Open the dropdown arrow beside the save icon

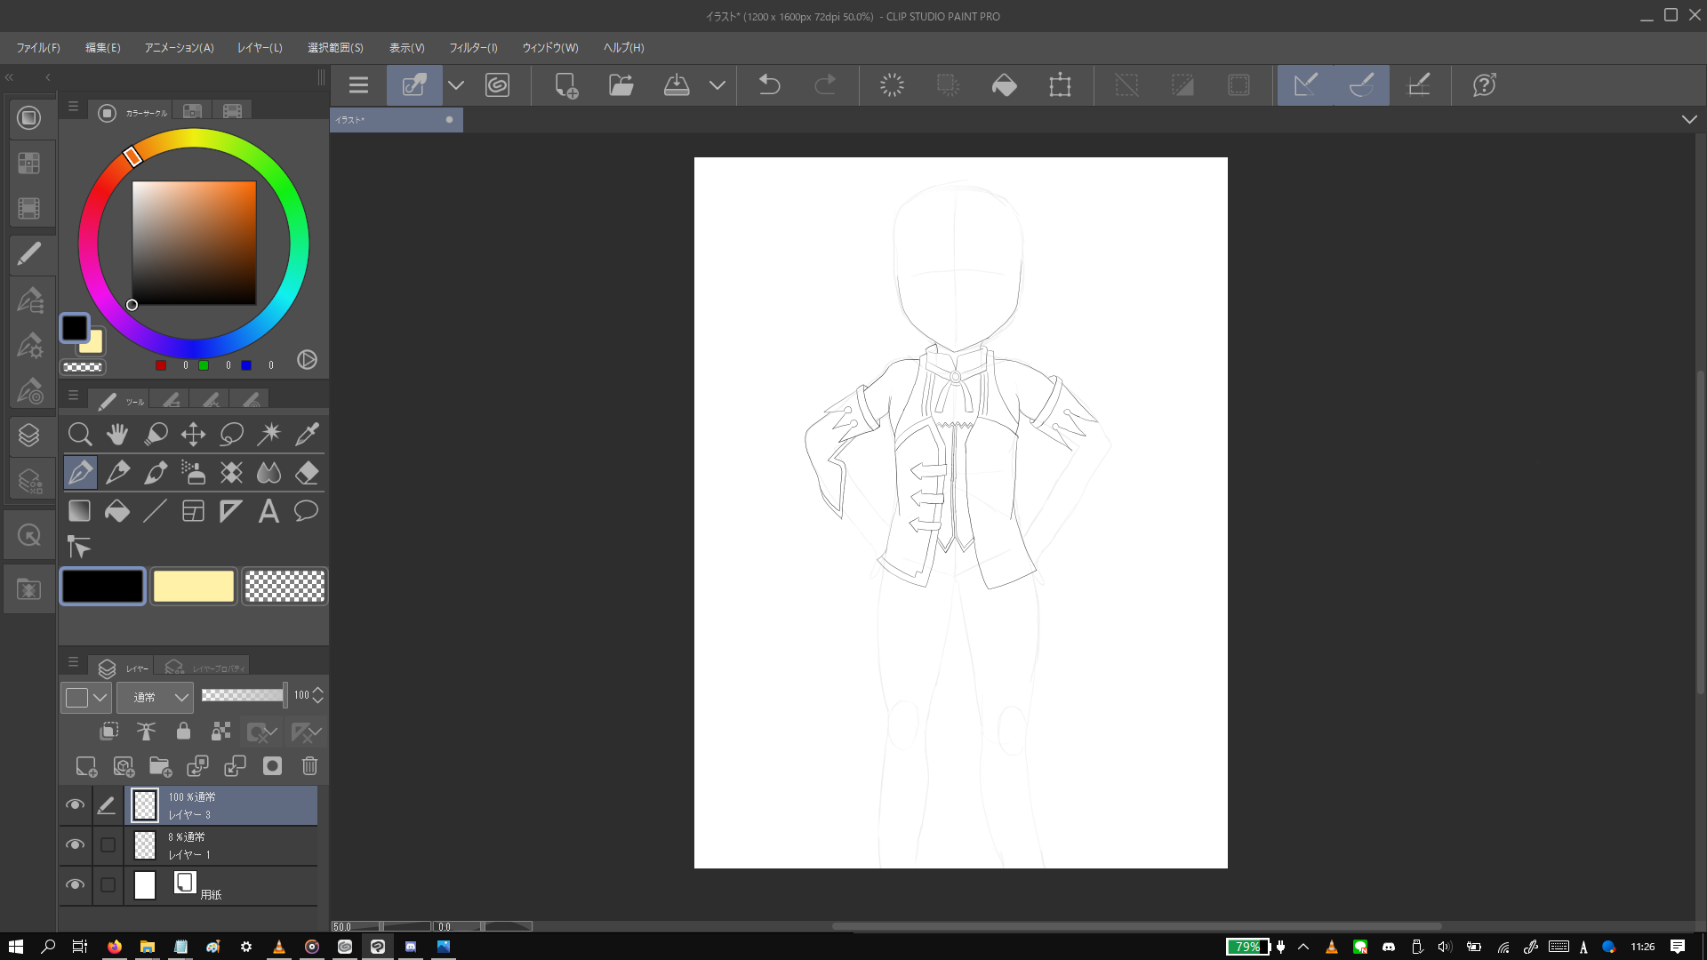pyautogui.click(x=717, y=85)
